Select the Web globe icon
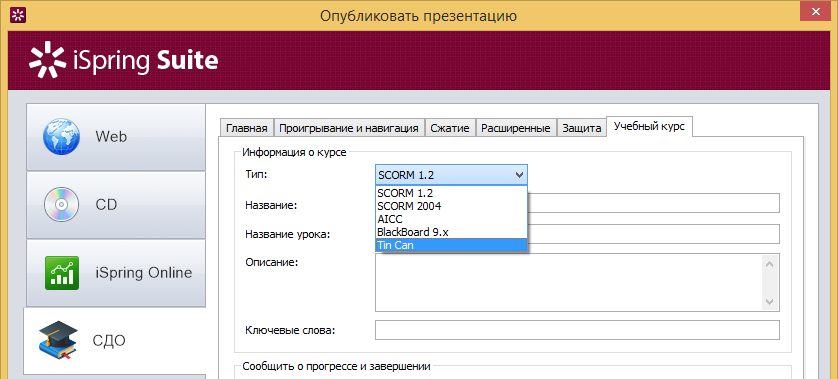This screenshot has height=379, width=838. click(x=61, y=137)
